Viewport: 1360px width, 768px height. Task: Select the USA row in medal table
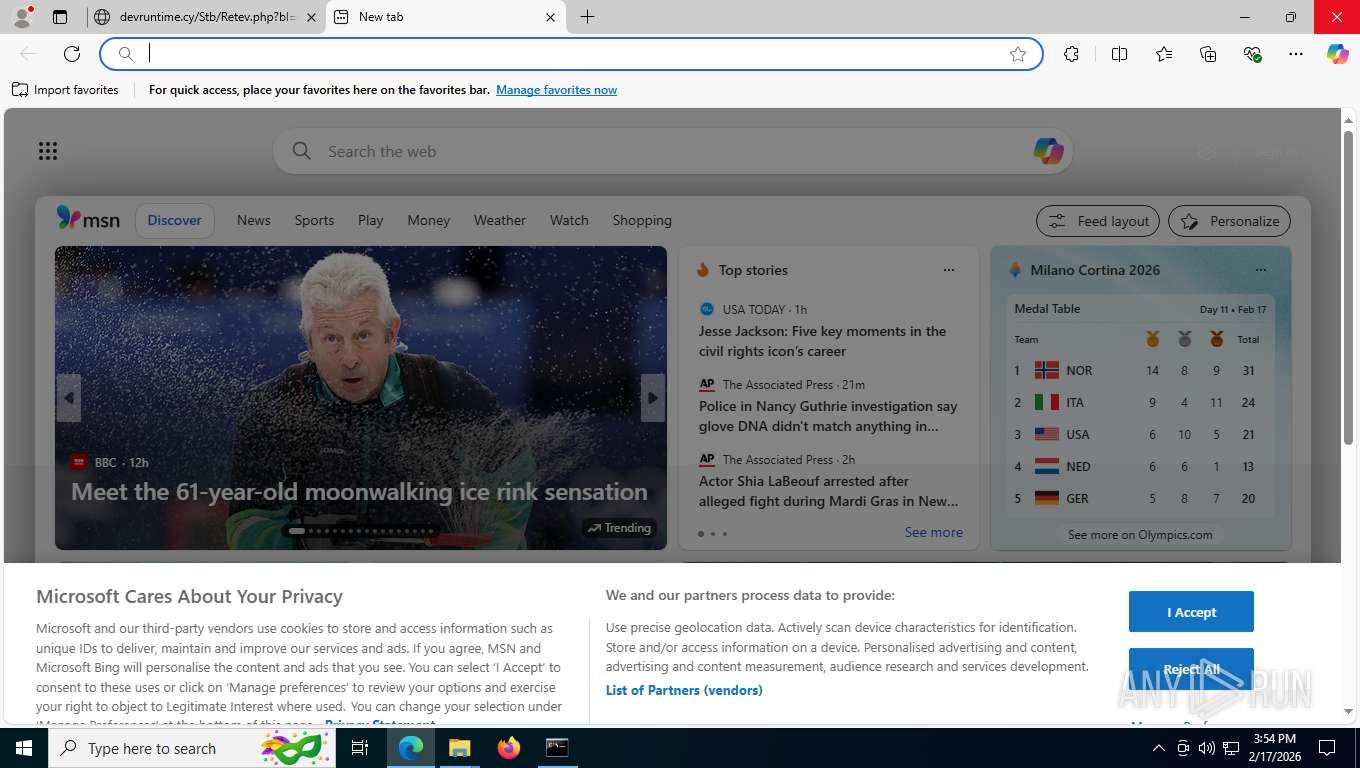[x=1140, y=434]
